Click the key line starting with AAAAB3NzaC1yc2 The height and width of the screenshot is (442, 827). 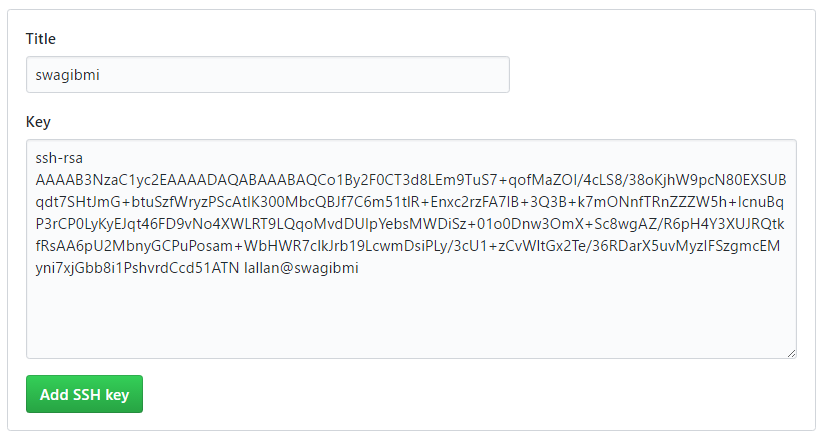pos(411,180)
